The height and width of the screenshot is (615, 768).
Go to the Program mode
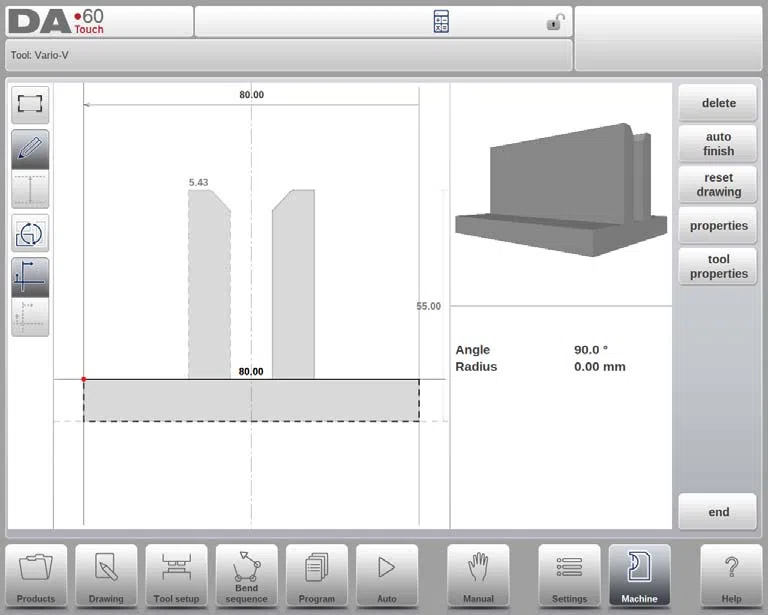point(316,576)
